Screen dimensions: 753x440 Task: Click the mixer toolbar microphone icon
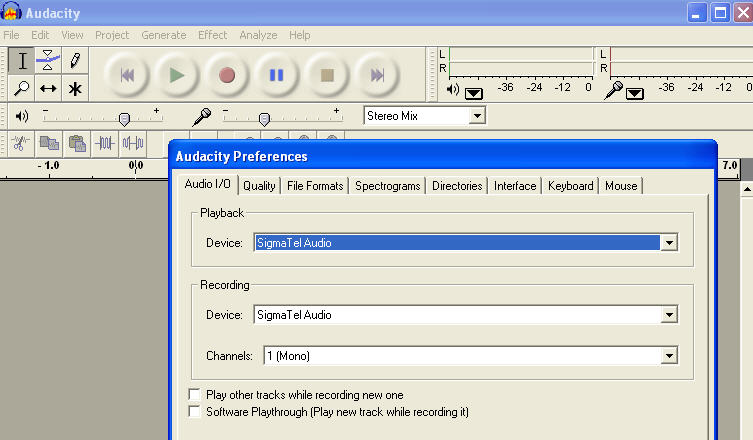[201, 117]
